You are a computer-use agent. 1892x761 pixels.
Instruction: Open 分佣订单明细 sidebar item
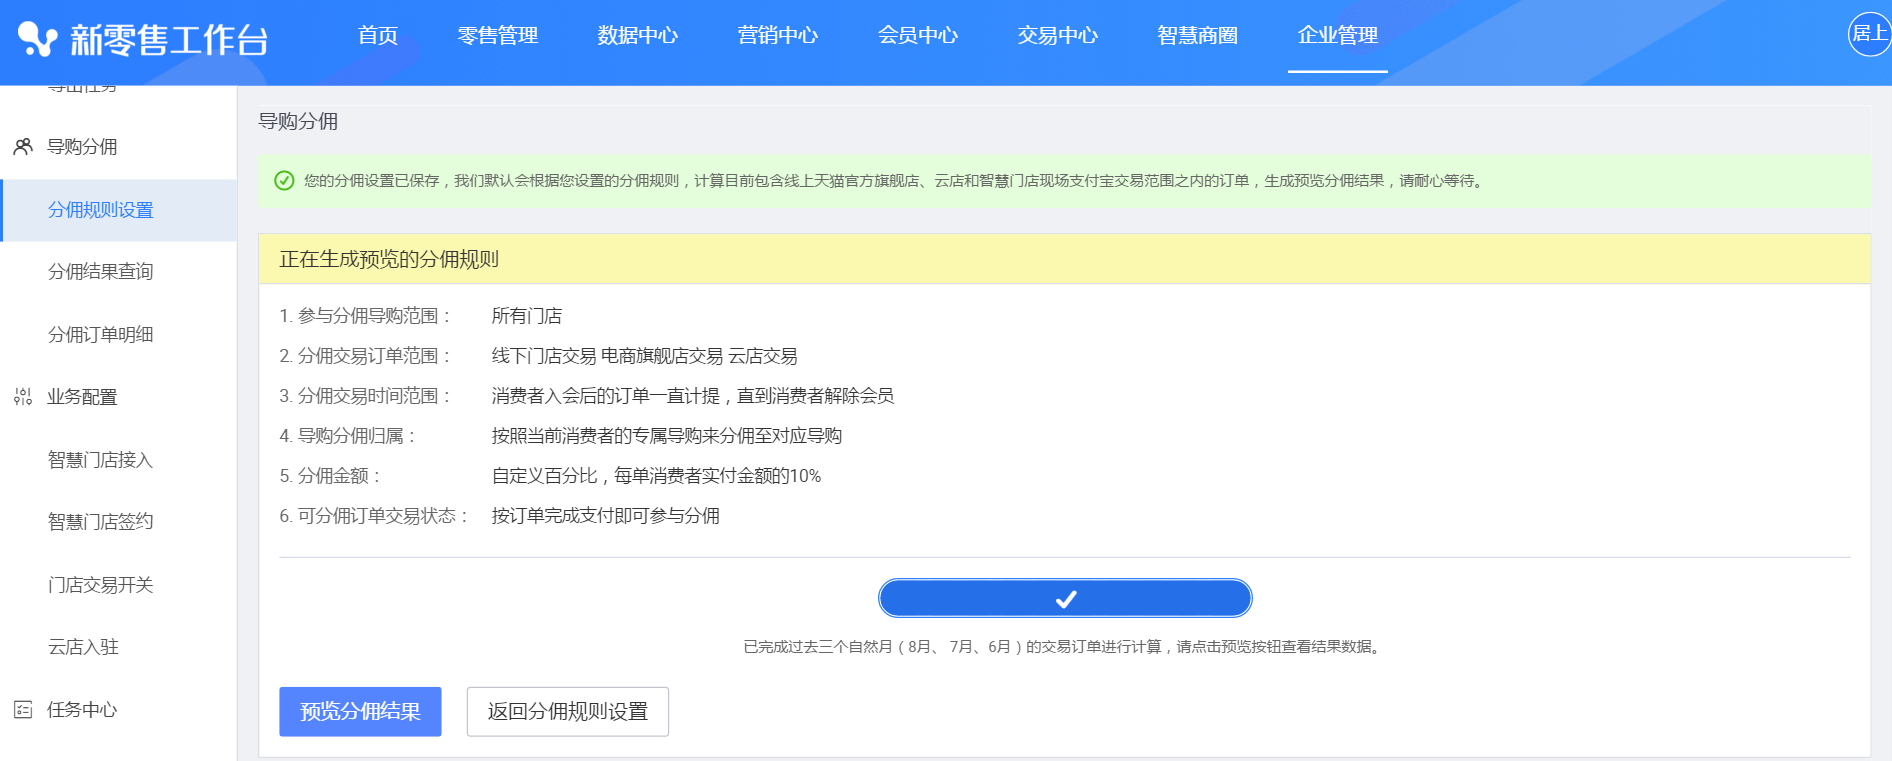click(x=100, y=335)
